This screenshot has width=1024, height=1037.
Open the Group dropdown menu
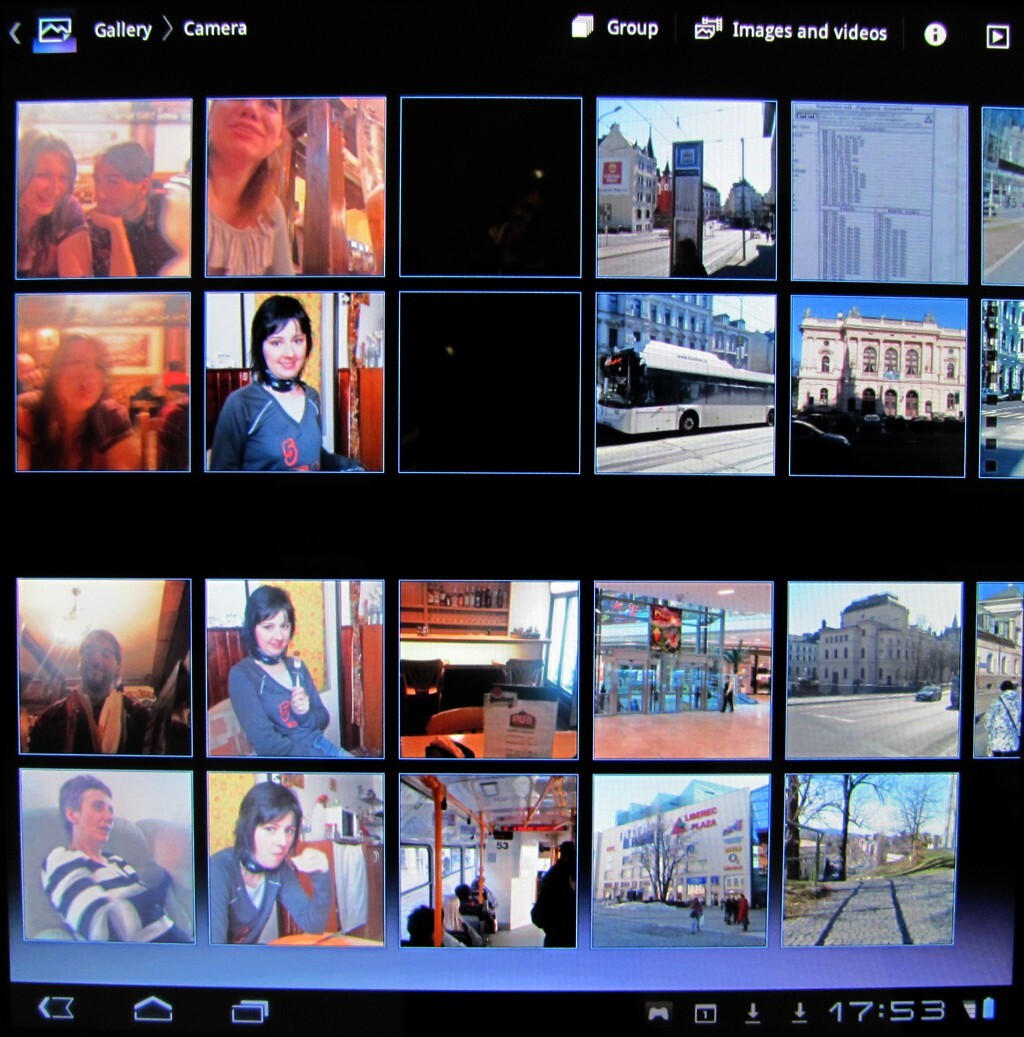pyautogui.click(x=615, y=28)
